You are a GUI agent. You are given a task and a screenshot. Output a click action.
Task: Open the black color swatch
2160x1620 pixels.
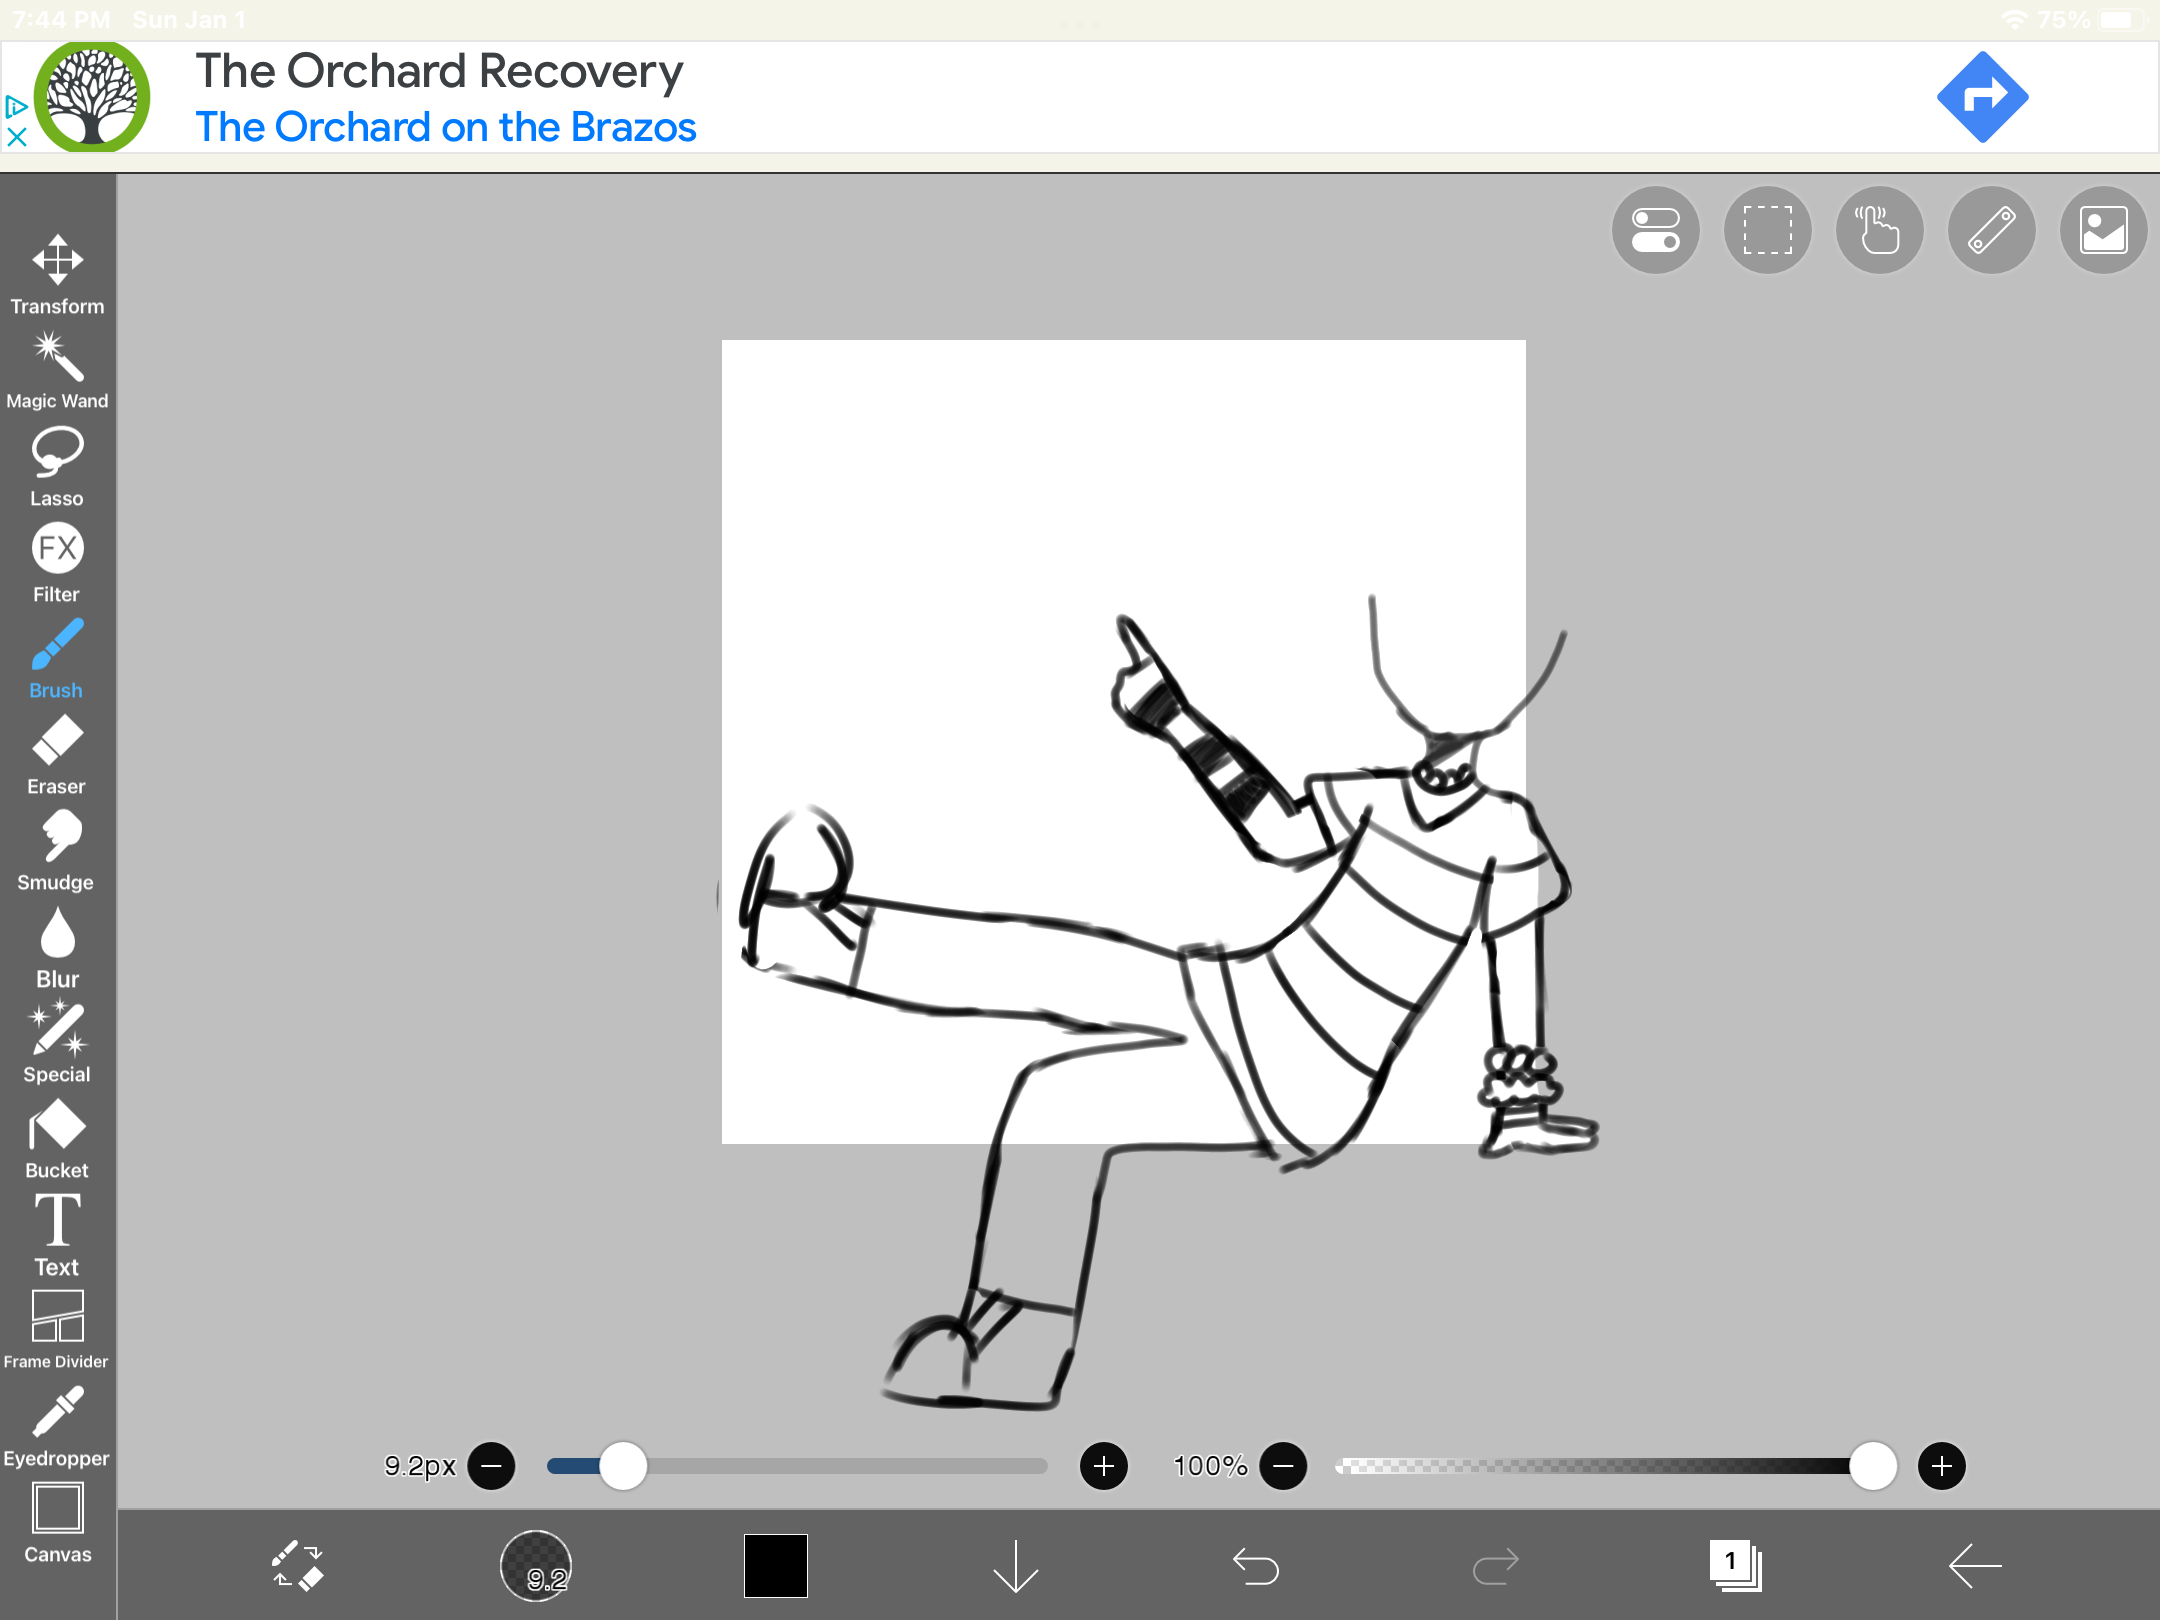click(776, 1565)
